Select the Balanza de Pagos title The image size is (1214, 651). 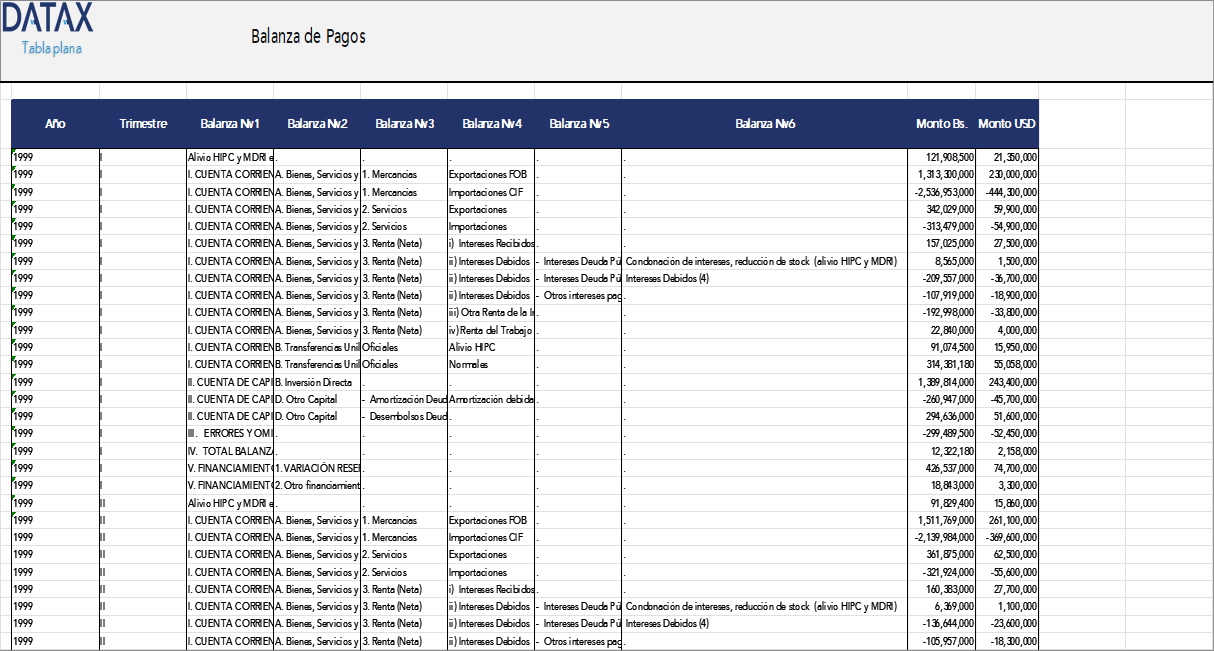(308, 37)
